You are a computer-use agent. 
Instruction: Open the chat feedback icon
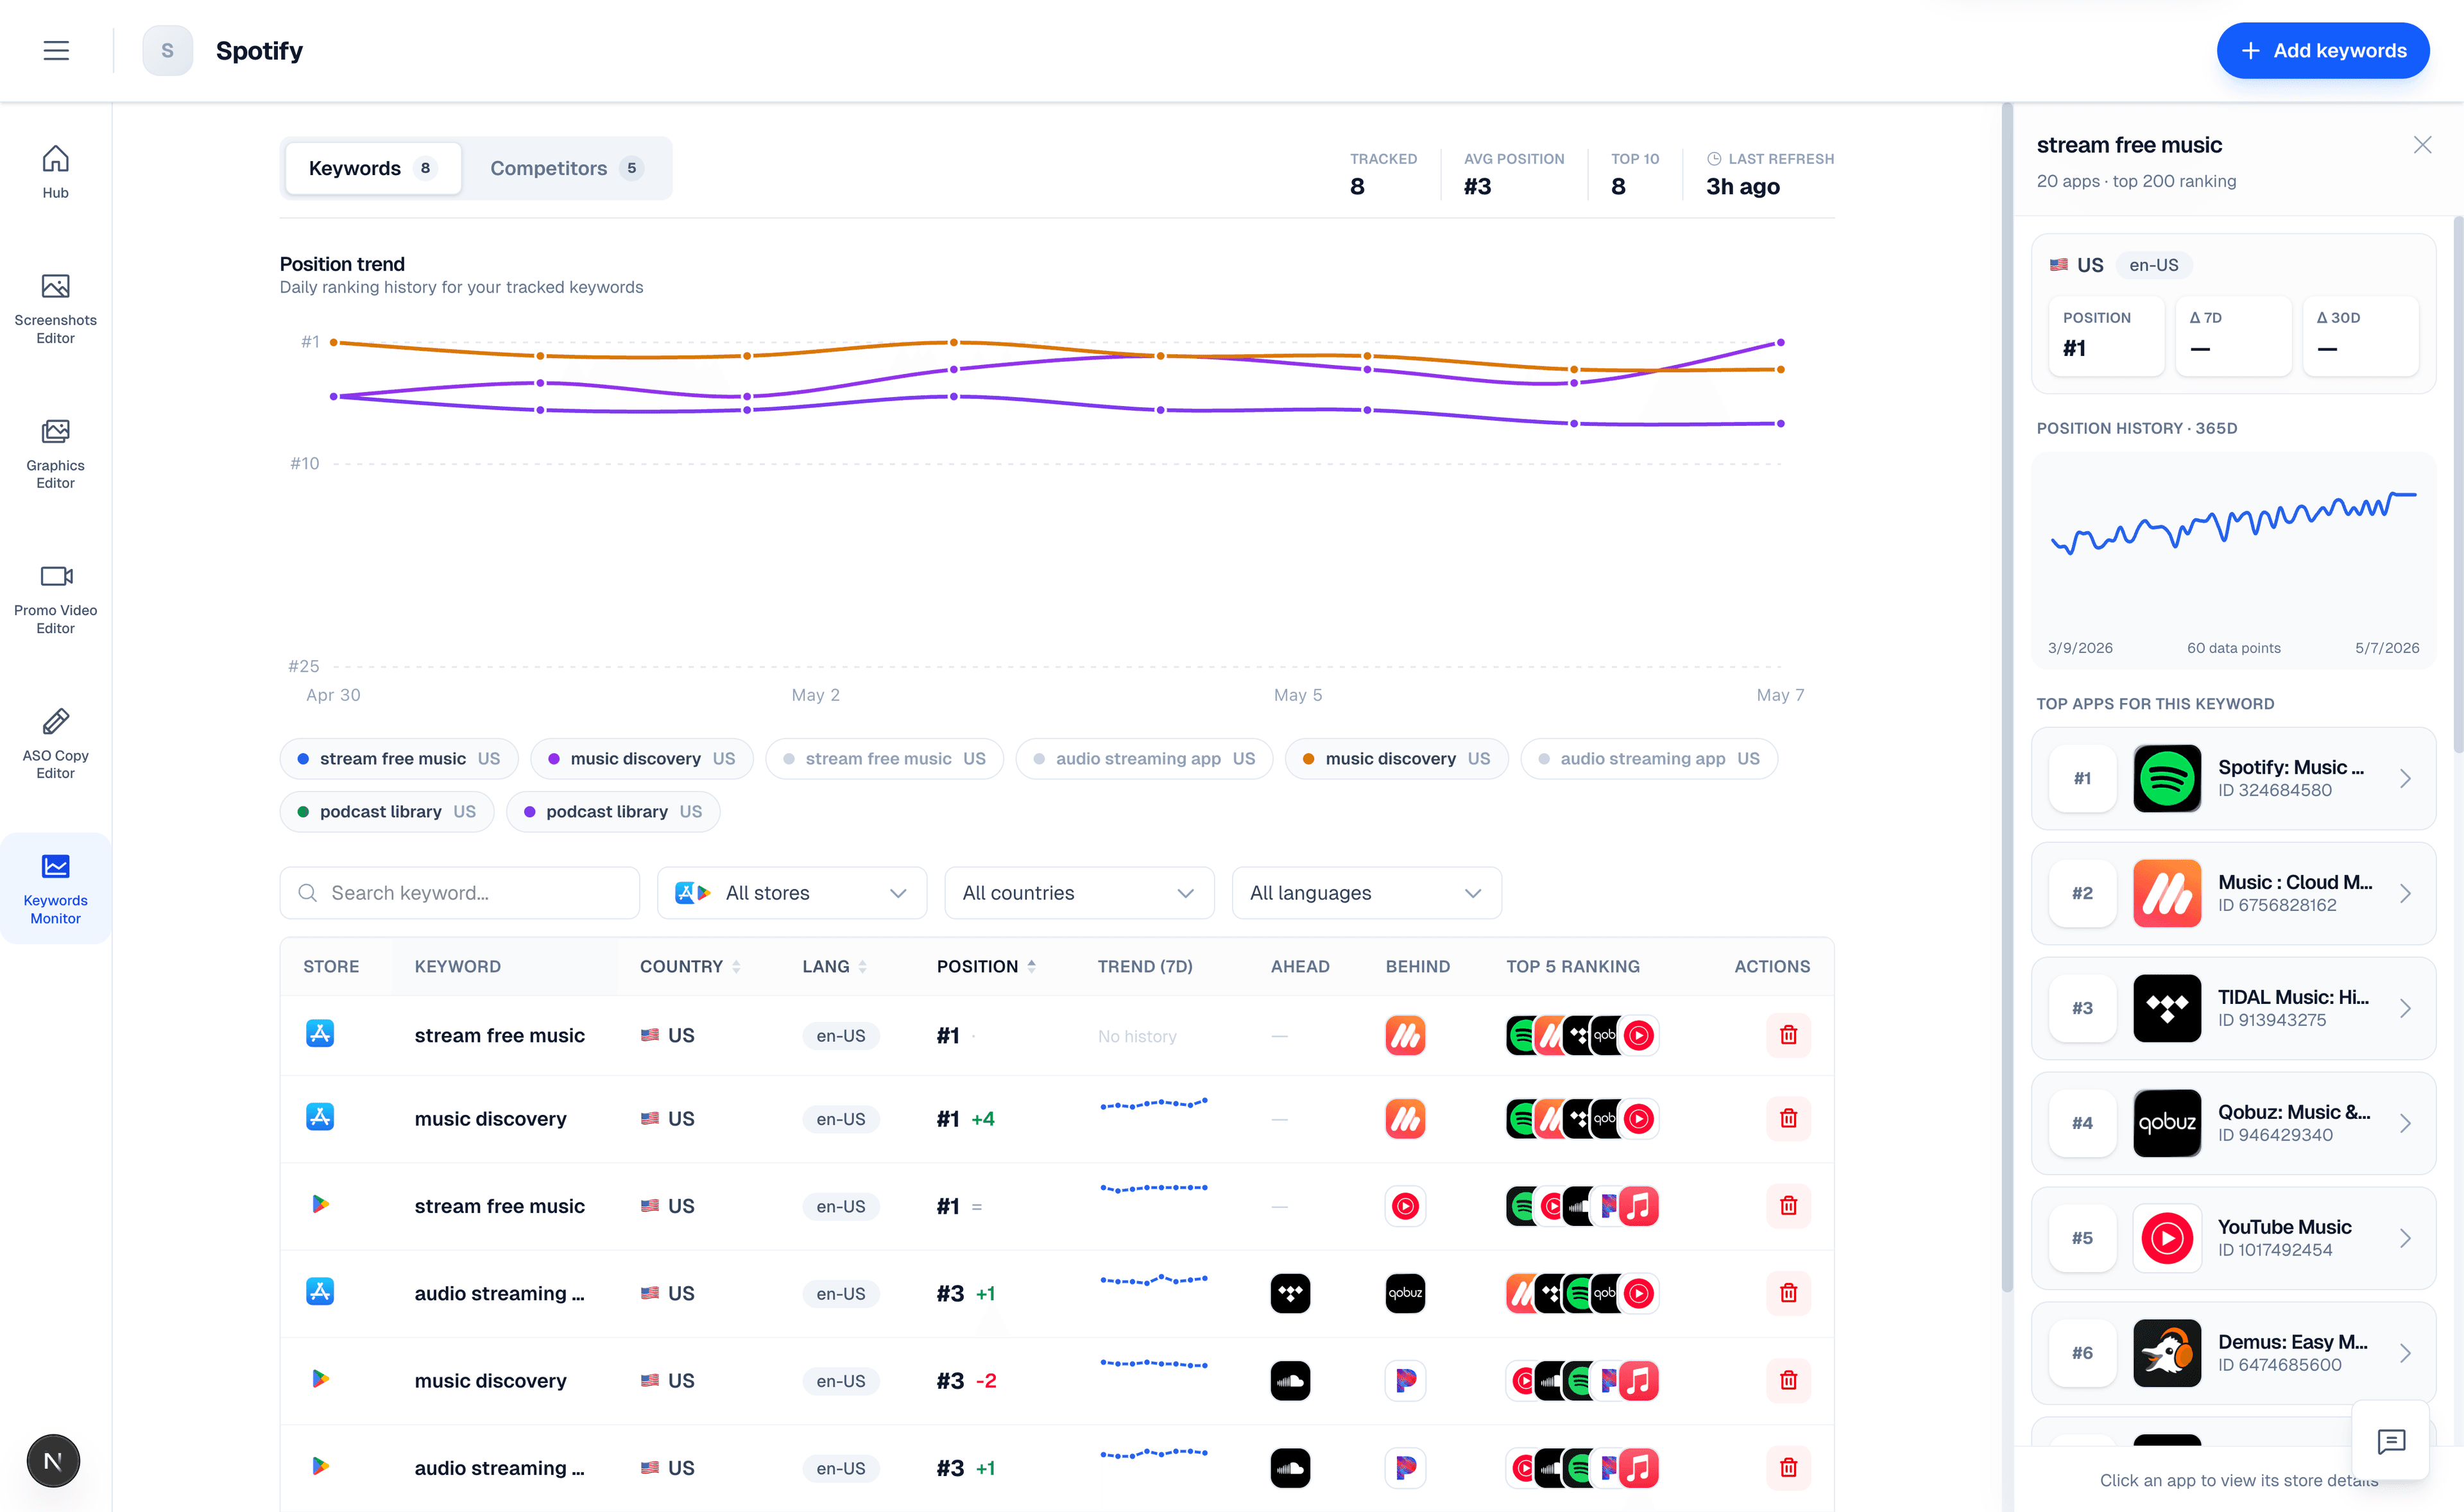(x=2391, y=1441)
